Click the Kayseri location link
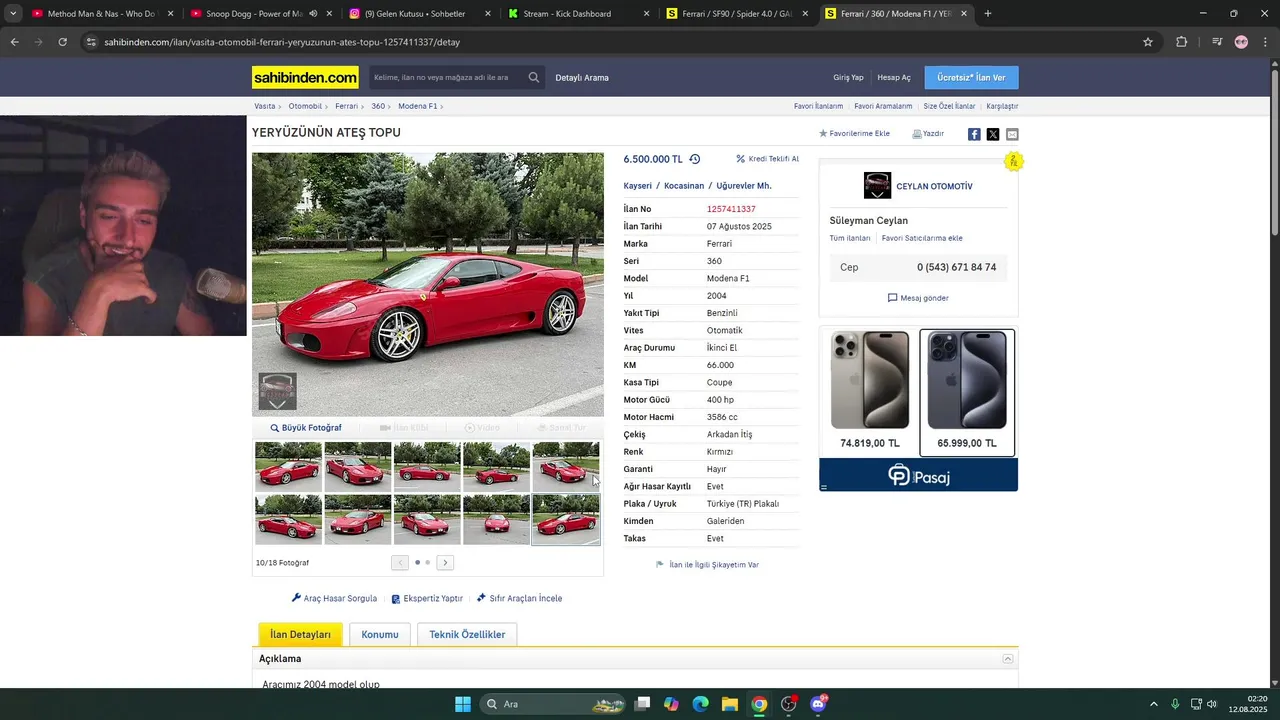 (637, 186)
